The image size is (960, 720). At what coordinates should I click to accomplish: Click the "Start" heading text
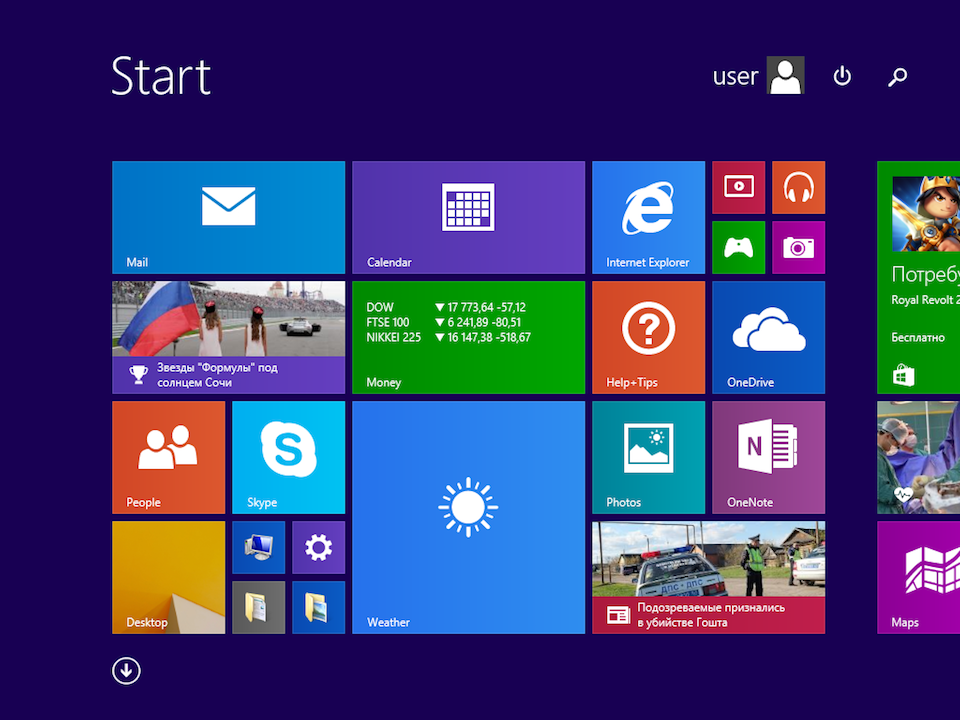click(161, 76)
